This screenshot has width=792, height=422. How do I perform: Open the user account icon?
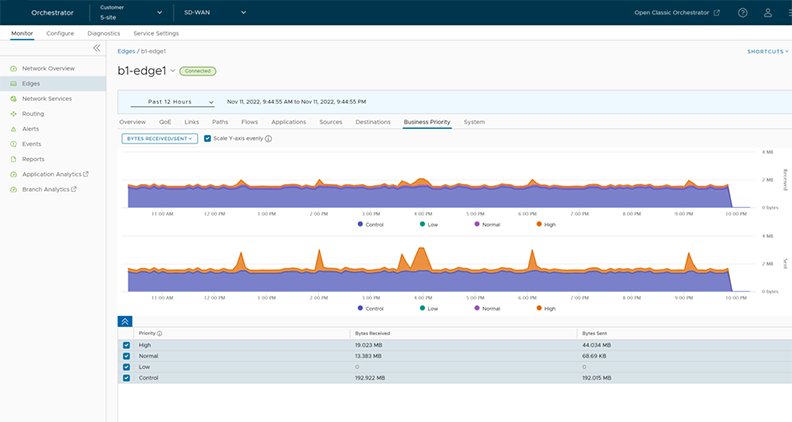[768, 13]
